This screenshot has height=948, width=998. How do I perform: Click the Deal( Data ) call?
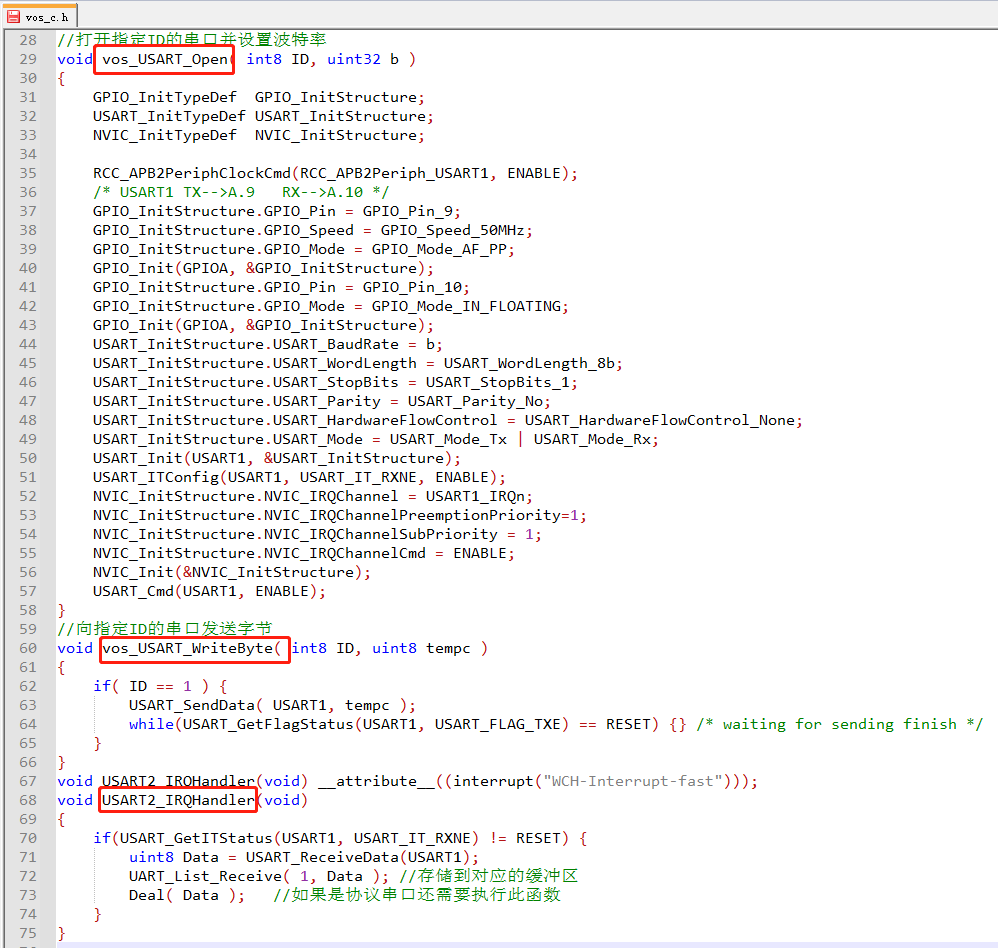pyautogui.click(x=186, y=895)
